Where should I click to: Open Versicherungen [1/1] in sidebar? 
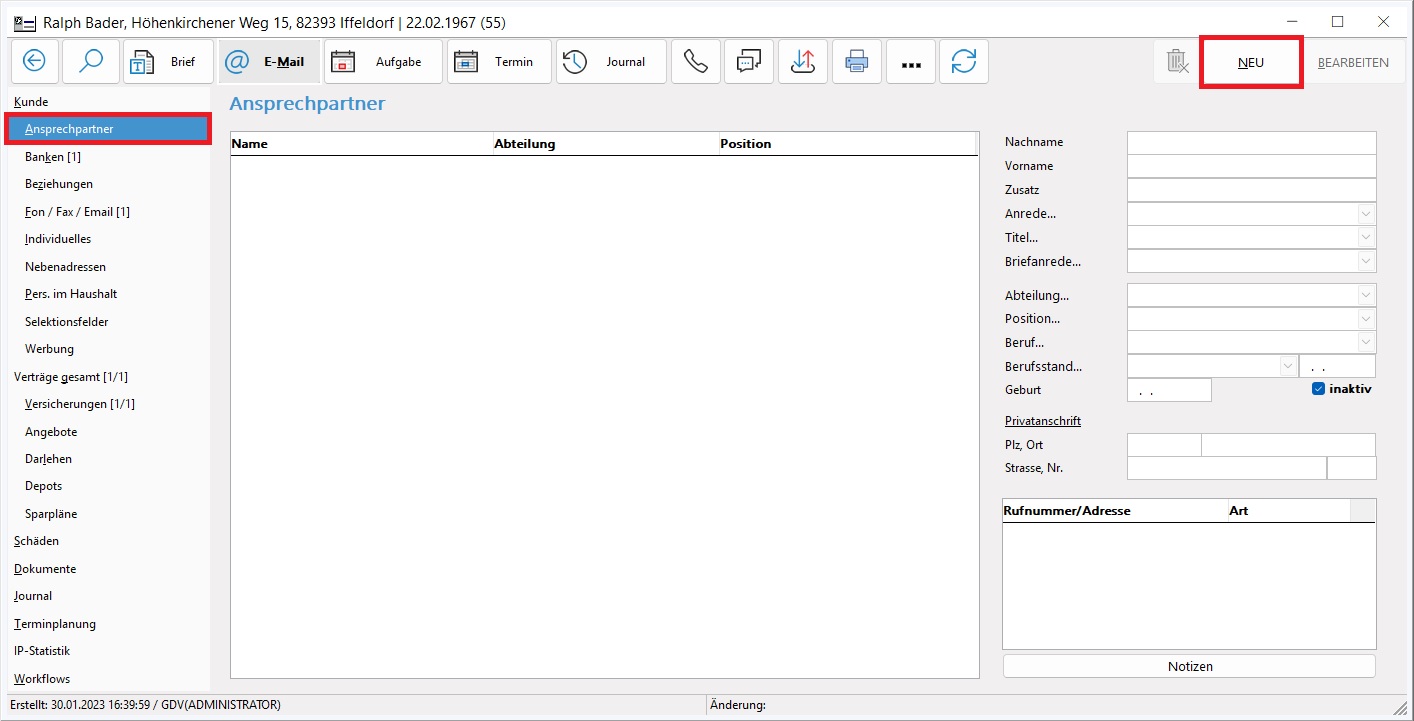click(x=80, y=404)
